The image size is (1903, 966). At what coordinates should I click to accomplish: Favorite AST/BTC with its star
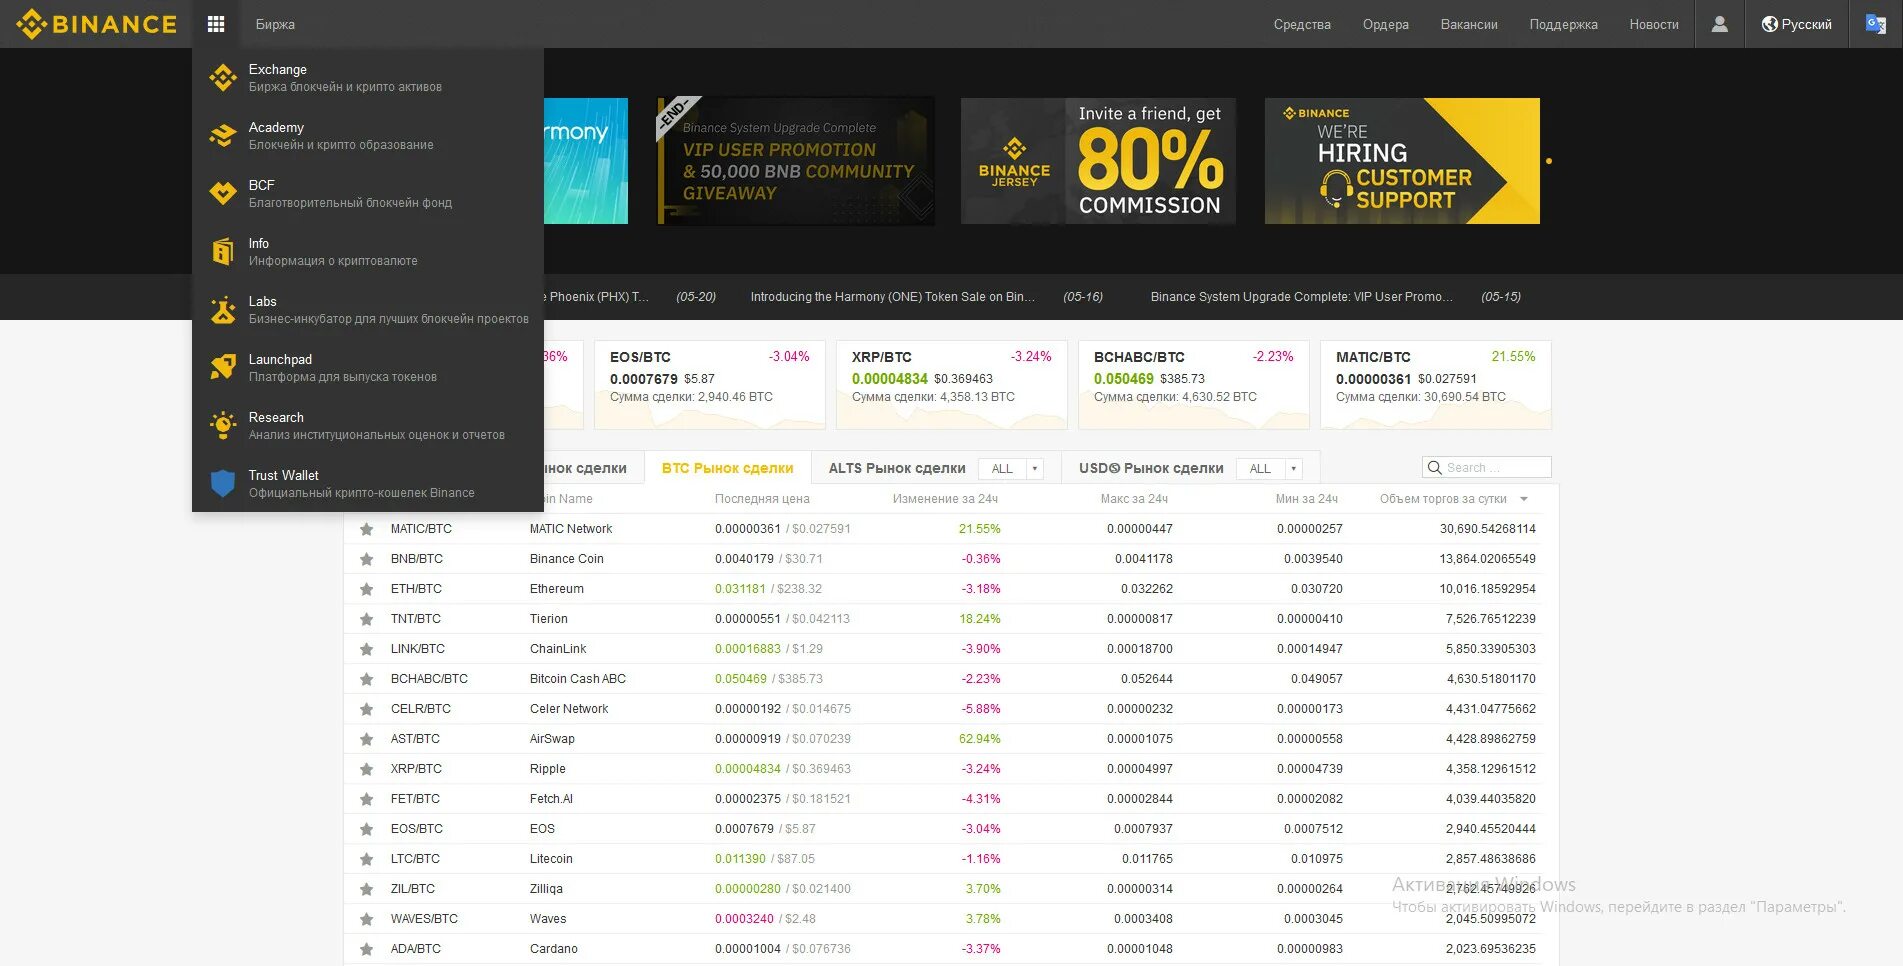tap(367, 739)
